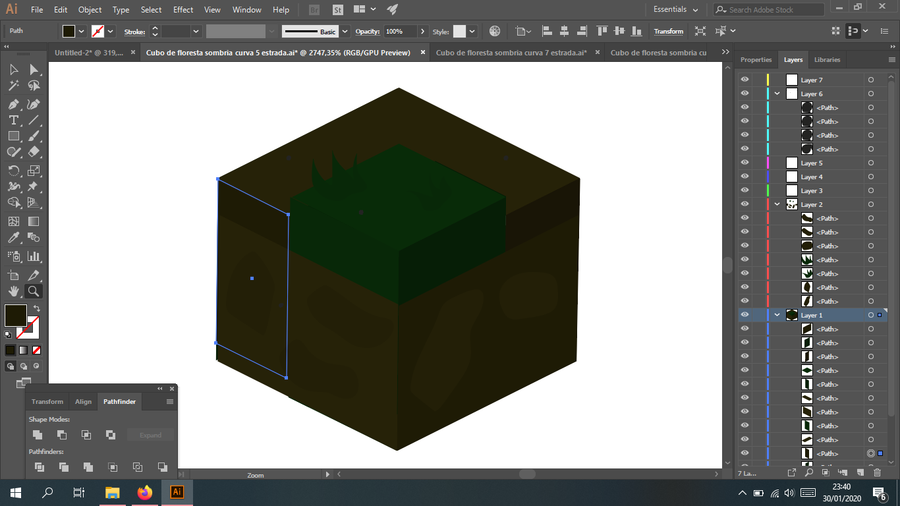Select the Rotate tool
The height and width of the screenshot is (506, 900).
tap(13, 170)
